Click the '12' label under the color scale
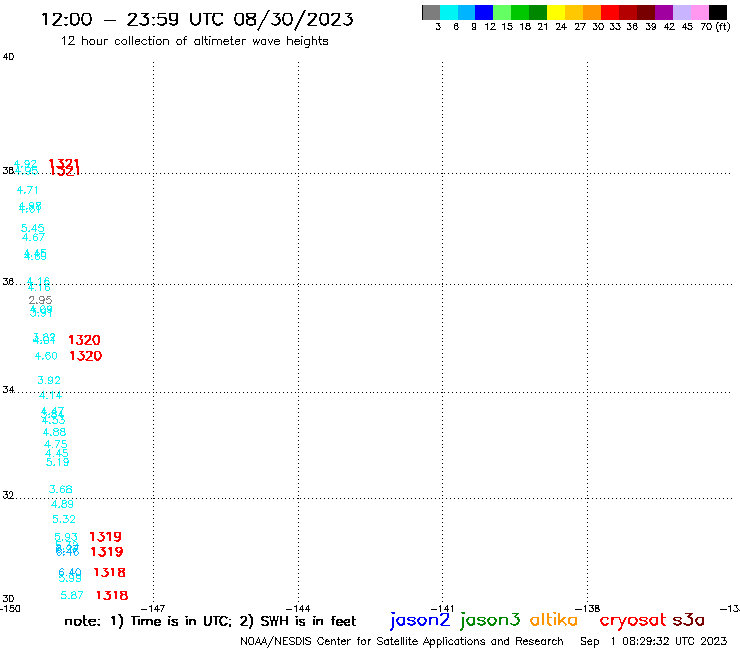The height and width of the screenshot is (650, 740). coord(490,27)
